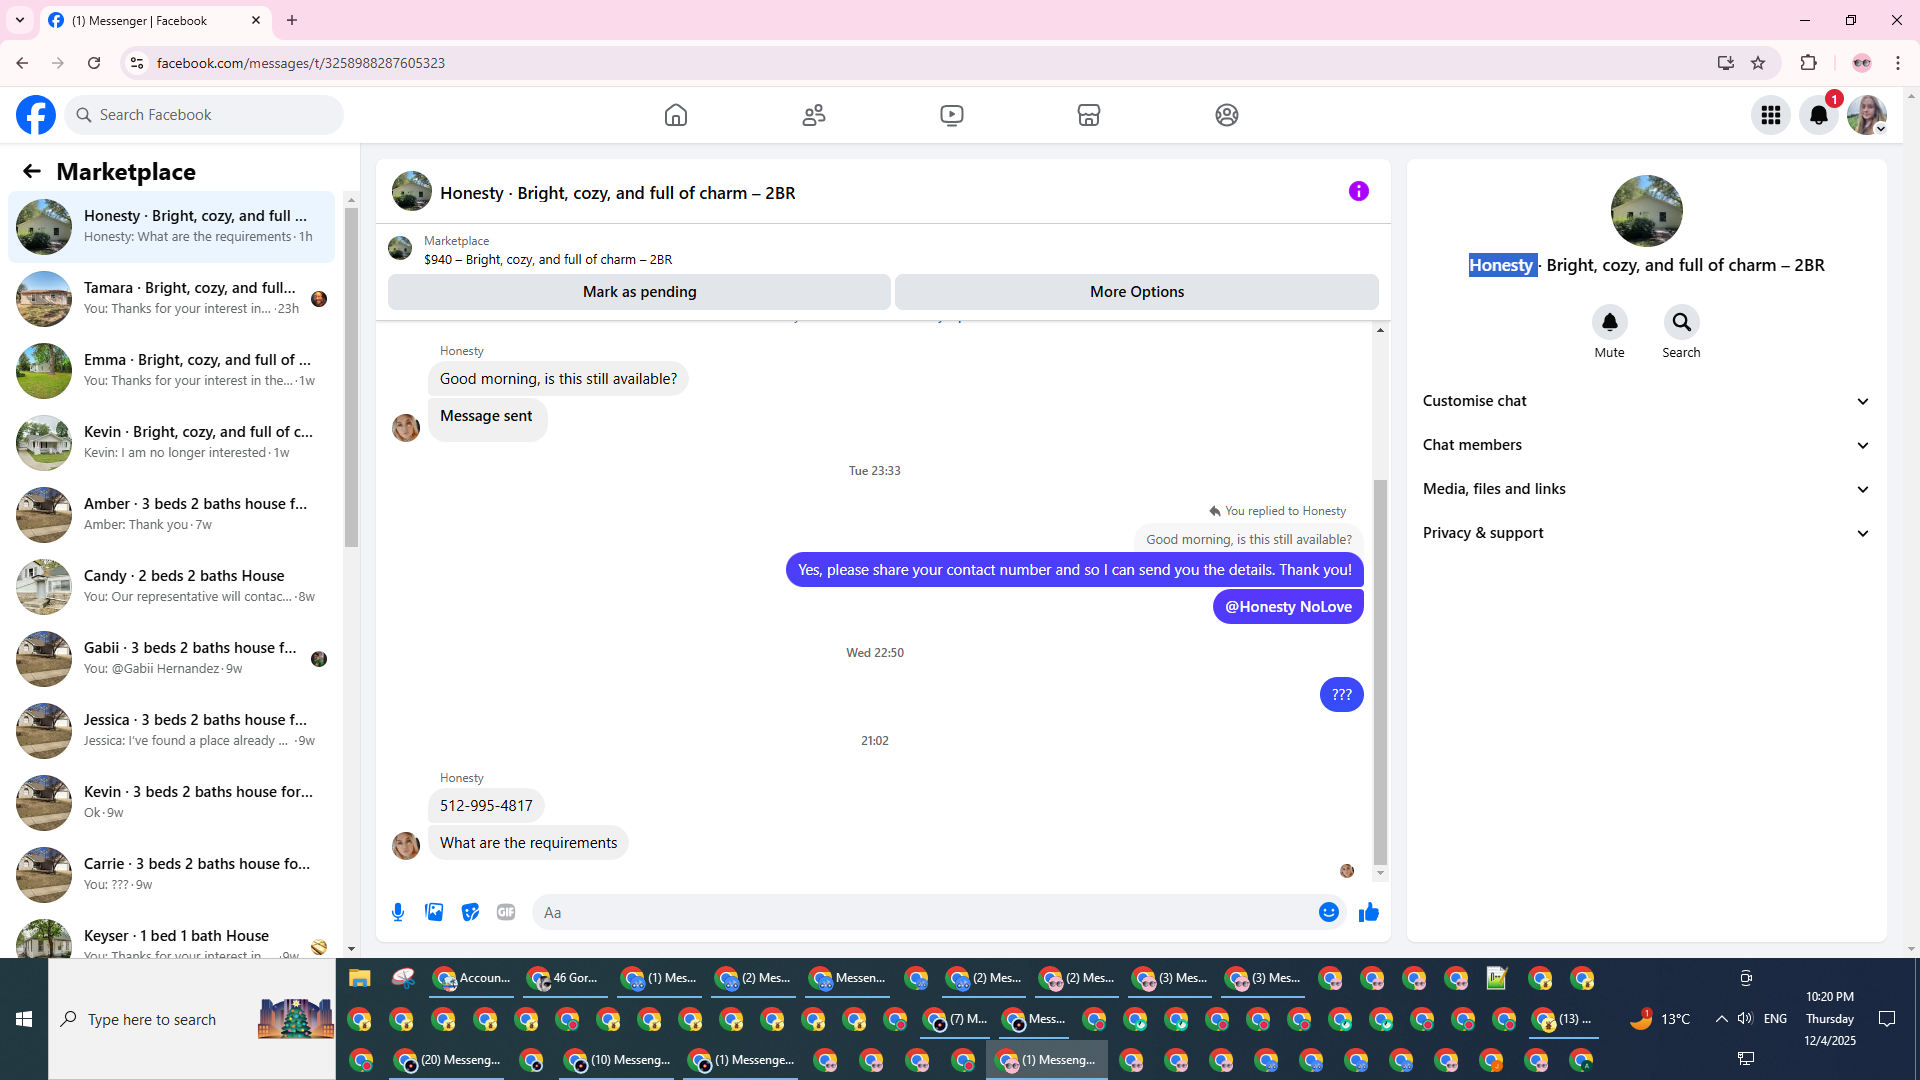
Task: Click the purple conversation info icon
Action: [1358, 191]
